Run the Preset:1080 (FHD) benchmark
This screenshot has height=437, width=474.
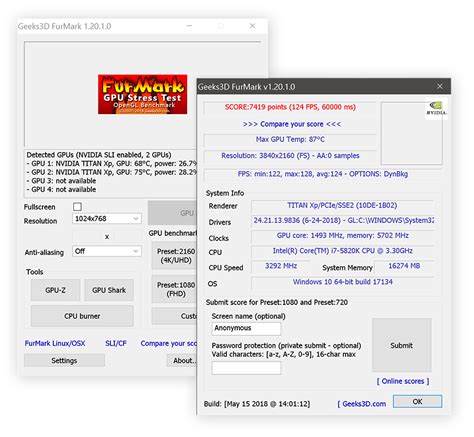(x=174, y=289)
